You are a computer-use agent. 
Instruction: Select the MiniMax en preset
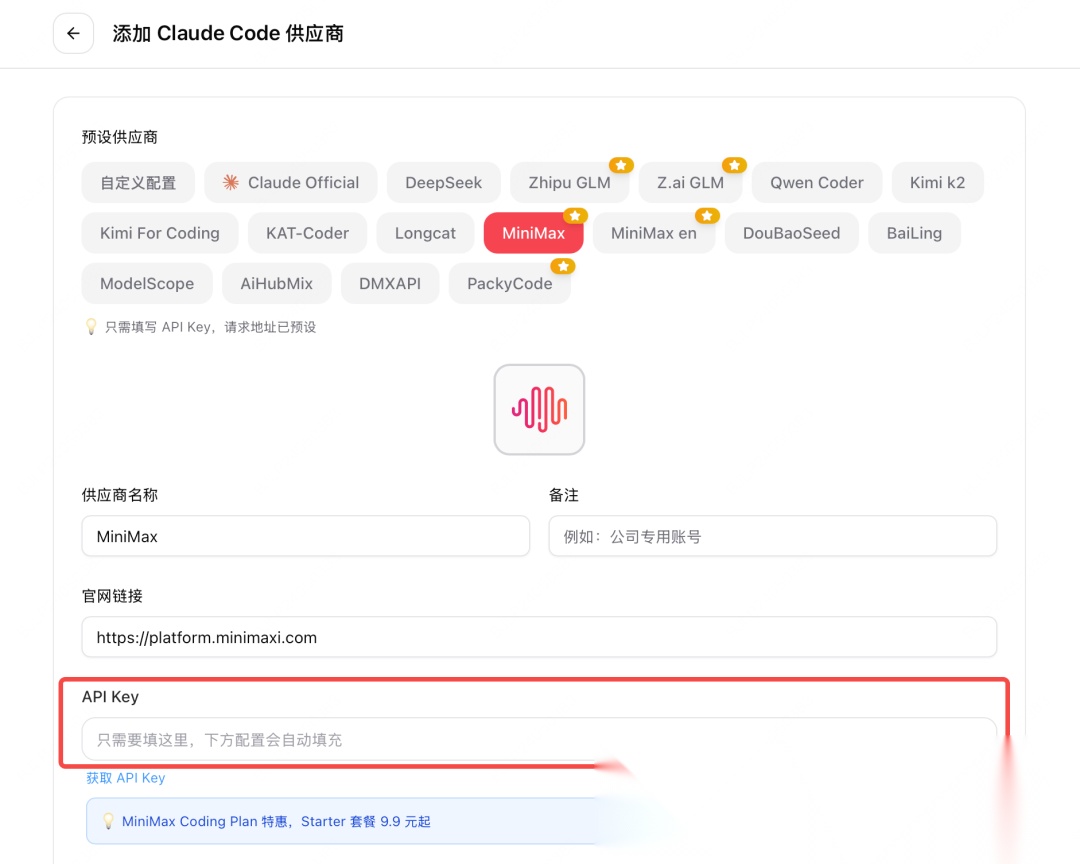coord(654,233)
